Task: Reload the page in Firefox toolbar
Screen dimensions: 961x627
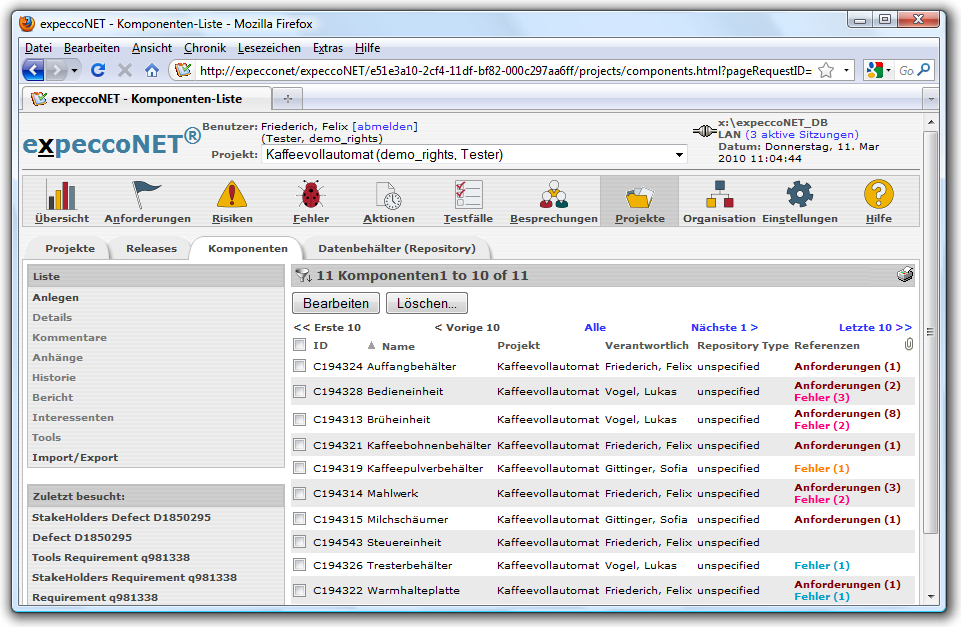Action: (98, 70)
